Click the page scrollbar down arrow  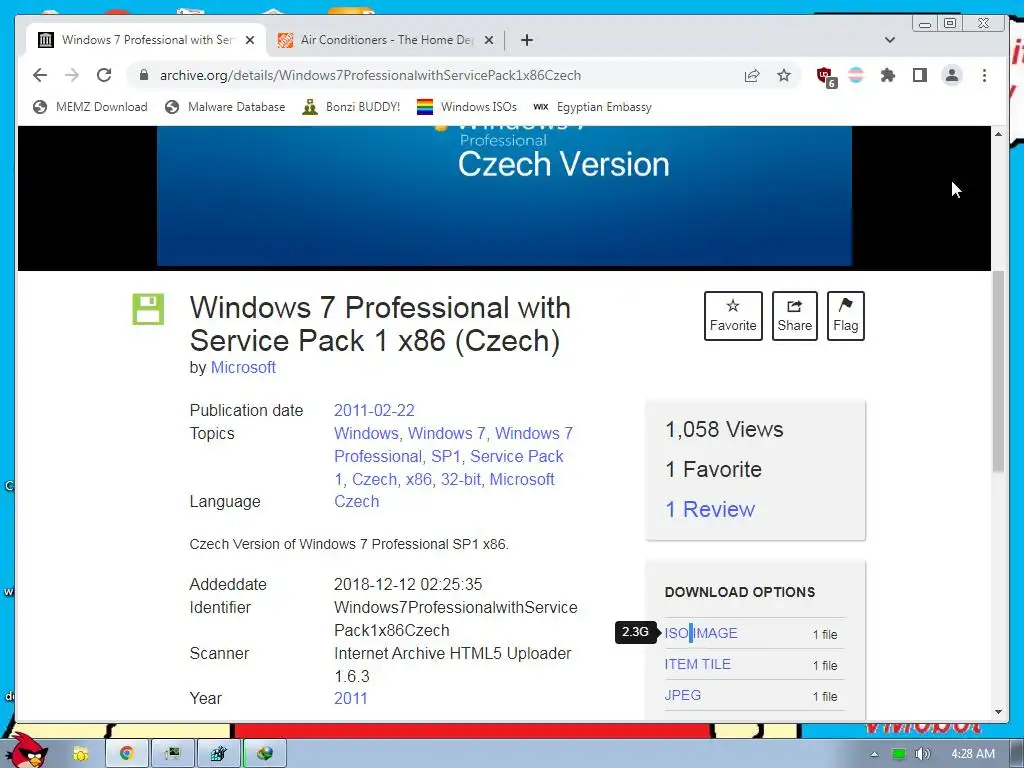(999, 712)
